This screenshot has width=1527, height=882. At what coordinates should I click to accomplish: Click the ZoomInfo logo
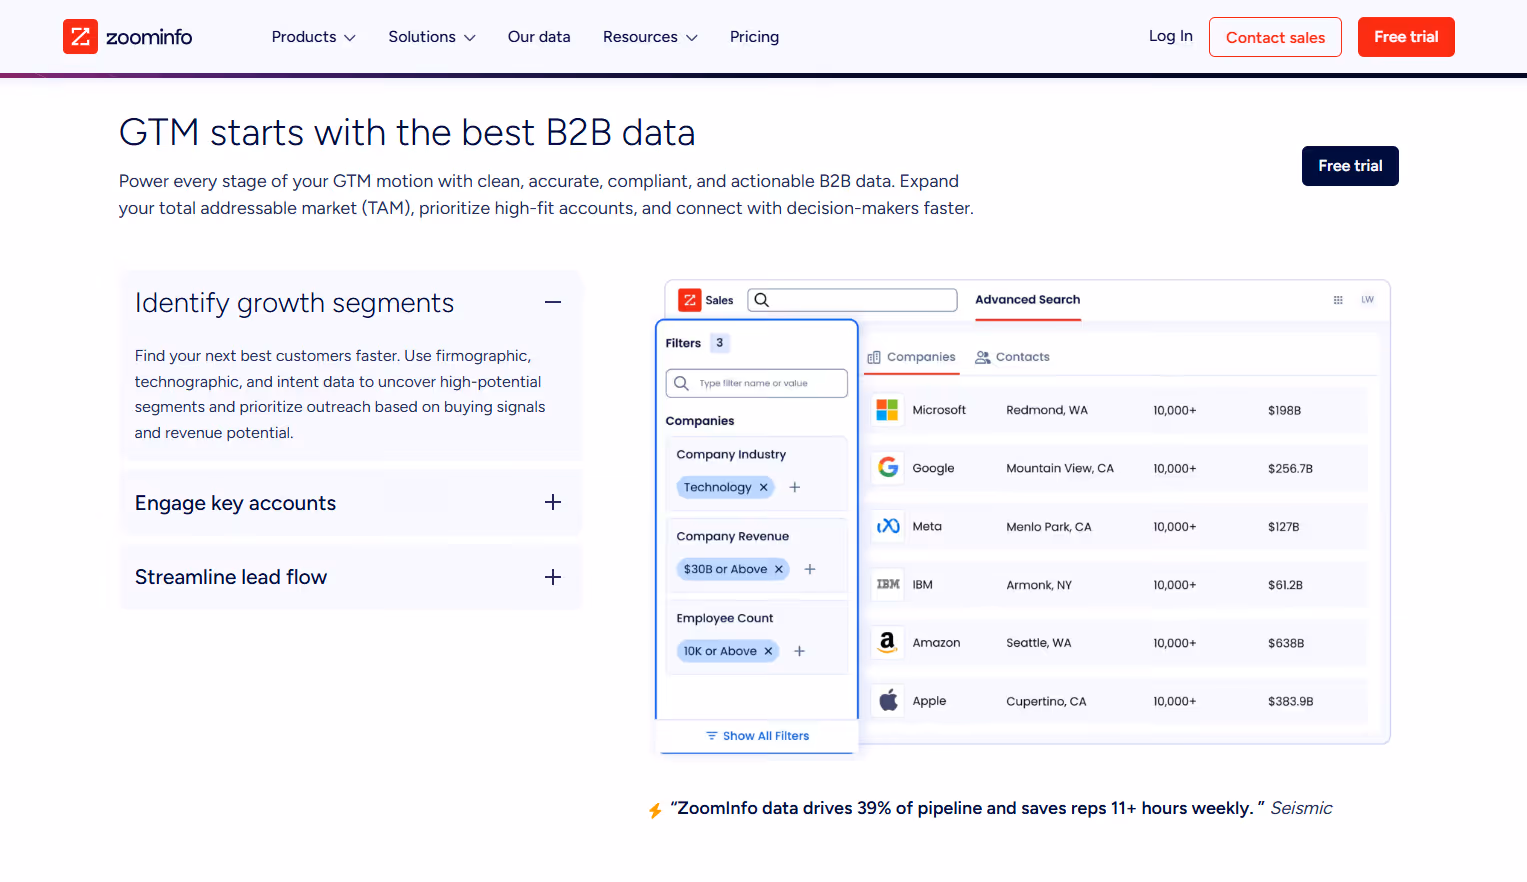click(x=127, y=37)
